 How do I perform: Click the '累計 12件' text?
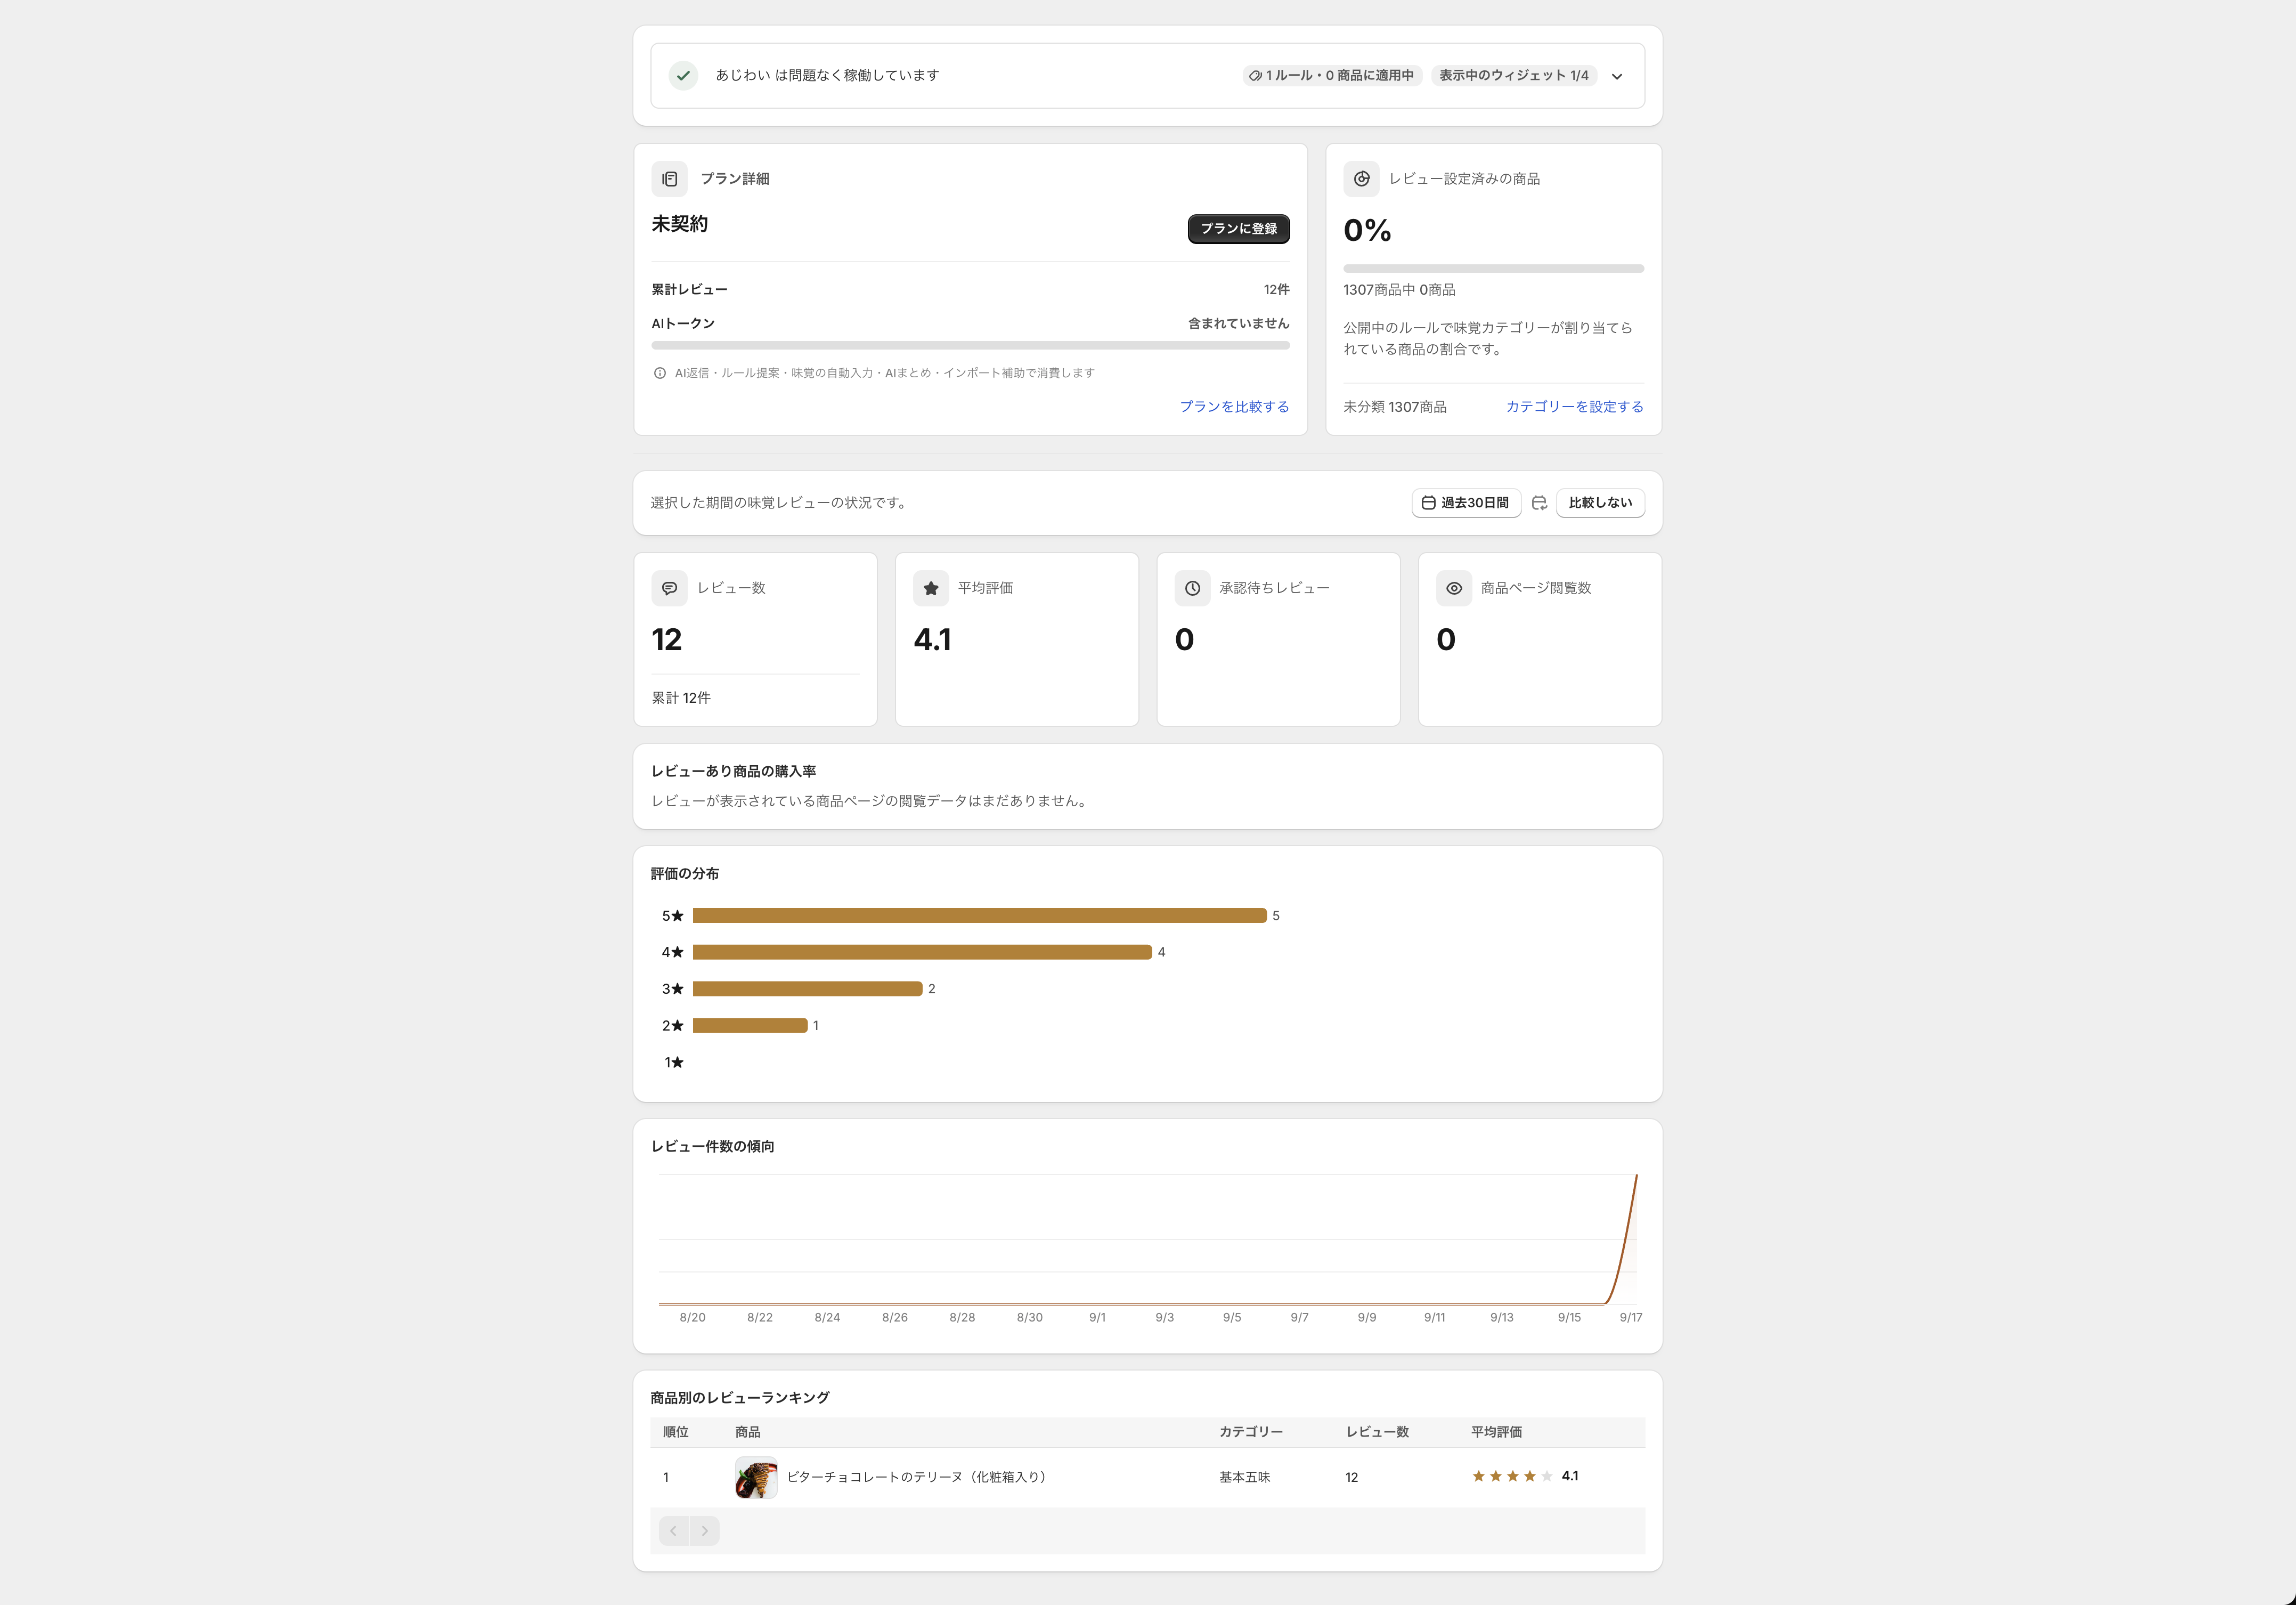pyautogui.click(x=681, y=698)
